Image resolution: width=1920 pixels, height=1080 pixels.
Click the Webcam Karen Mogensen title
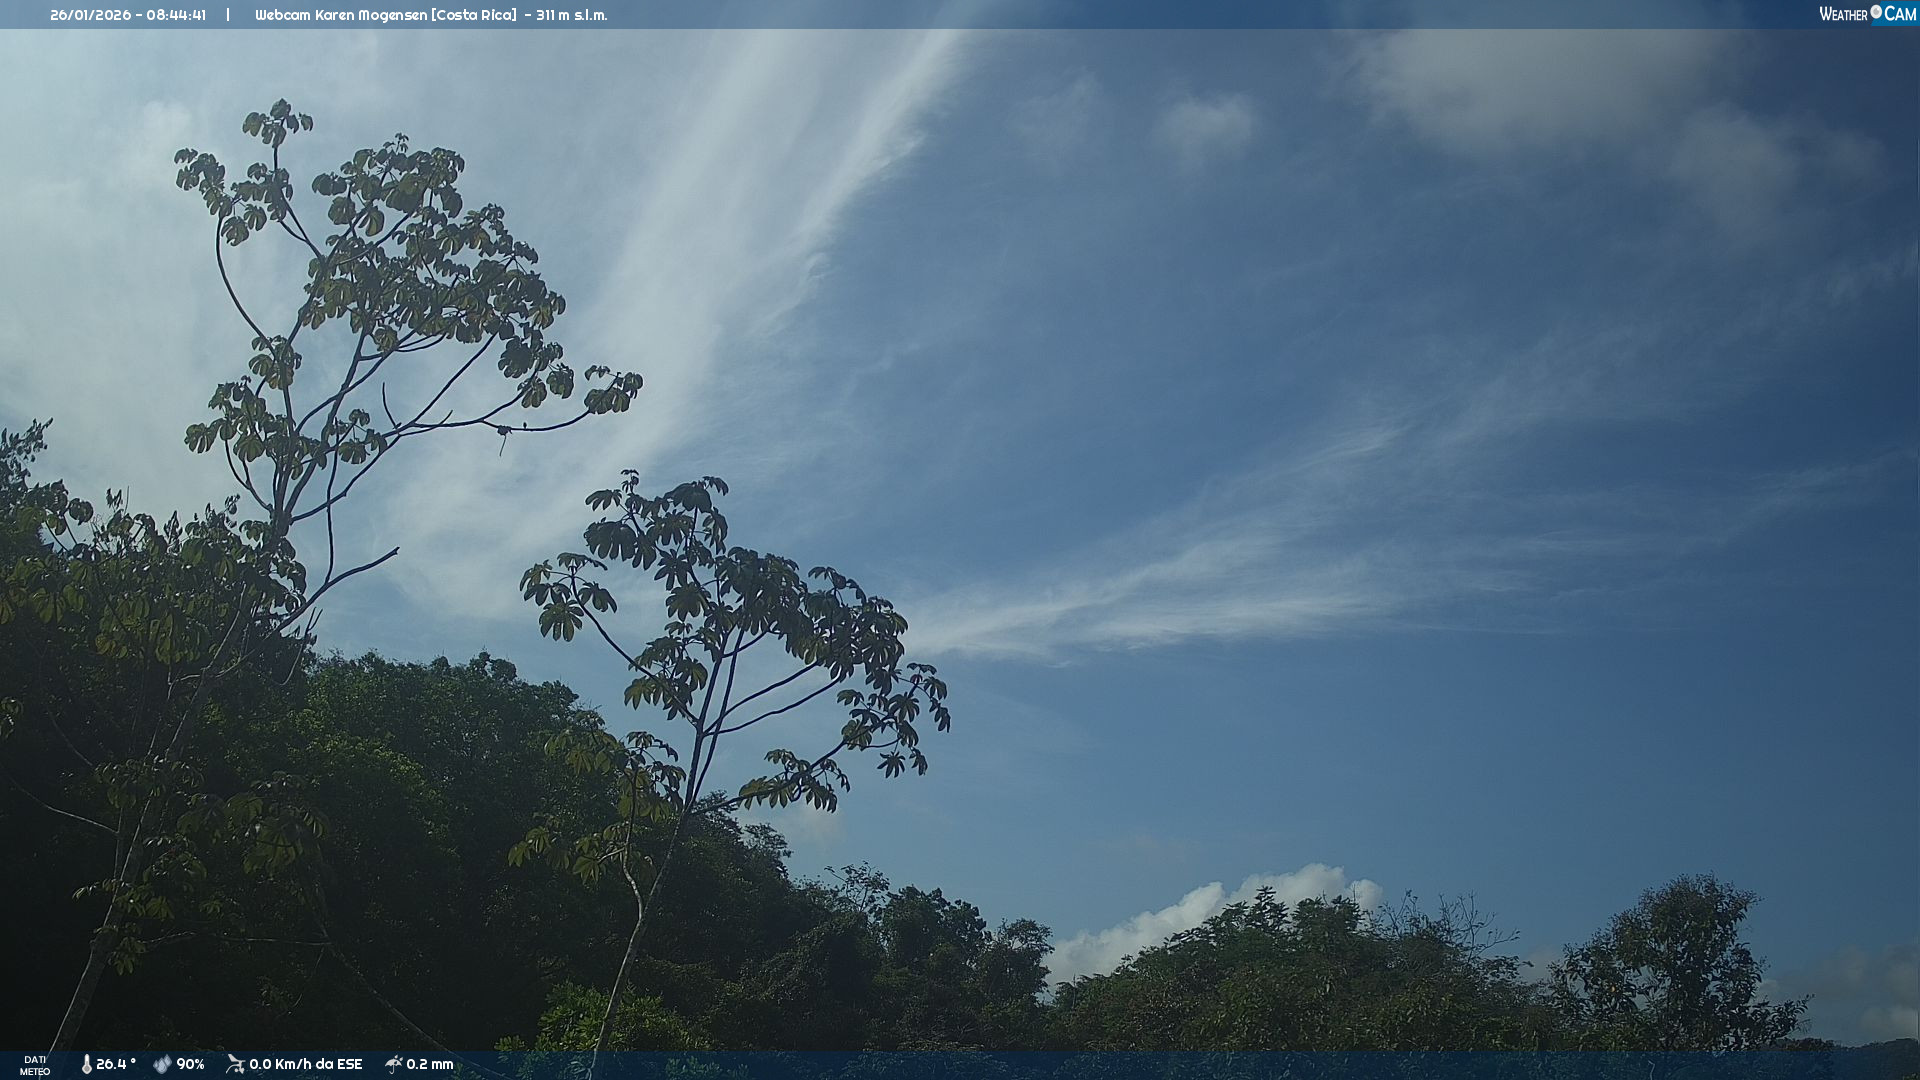[x=341, y=15]
